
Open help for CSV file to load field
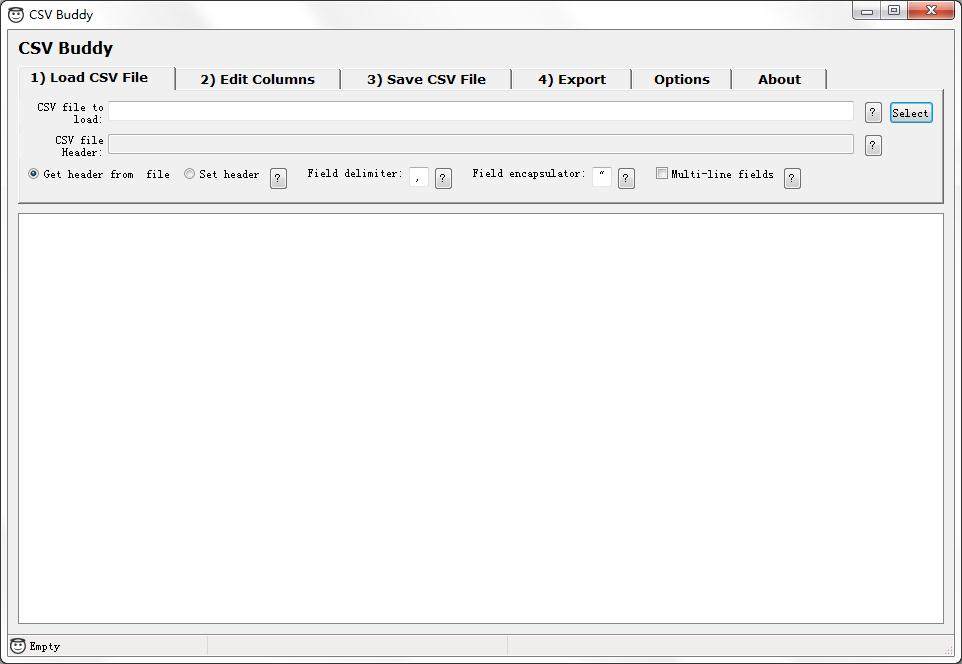(872, 112)
